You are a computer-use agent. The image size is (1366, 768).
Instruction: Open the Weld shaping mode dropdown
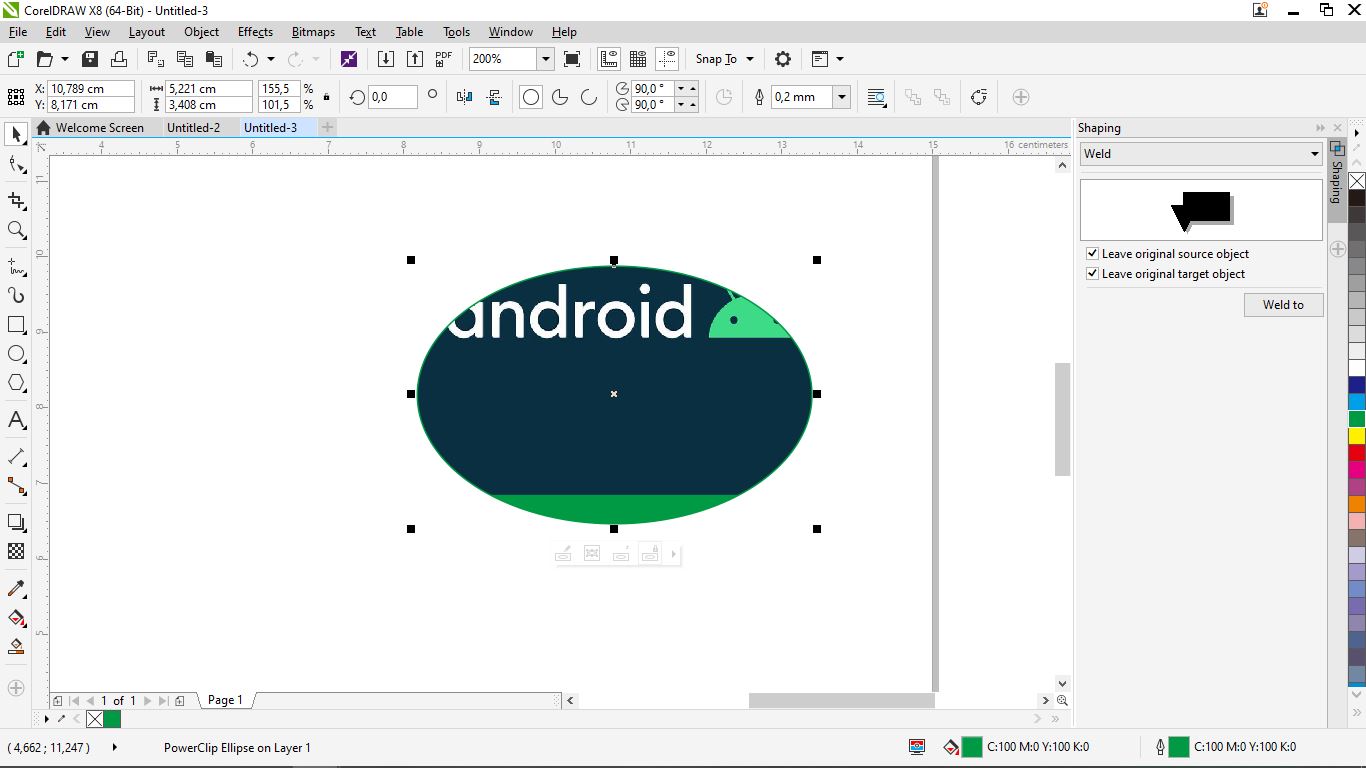click(1316, 153)
